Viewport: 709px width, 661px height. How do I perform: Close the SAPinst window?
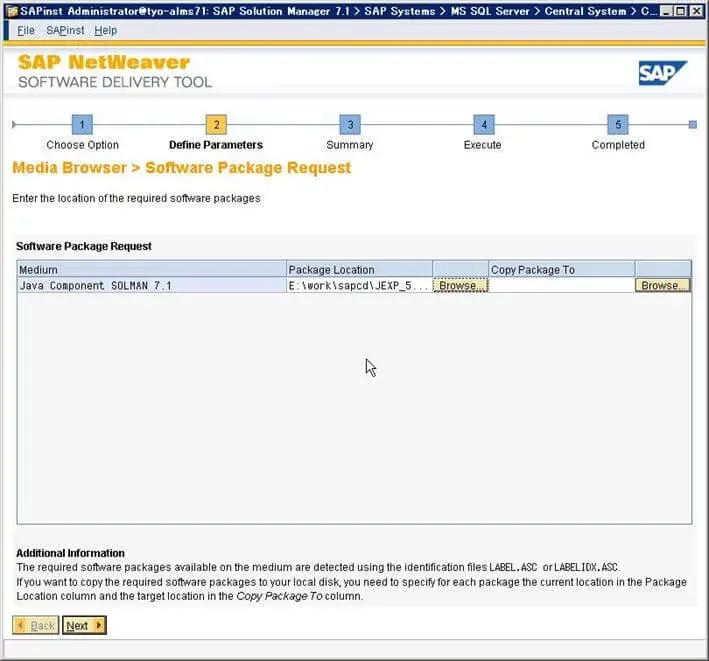(x=696, y=11)
